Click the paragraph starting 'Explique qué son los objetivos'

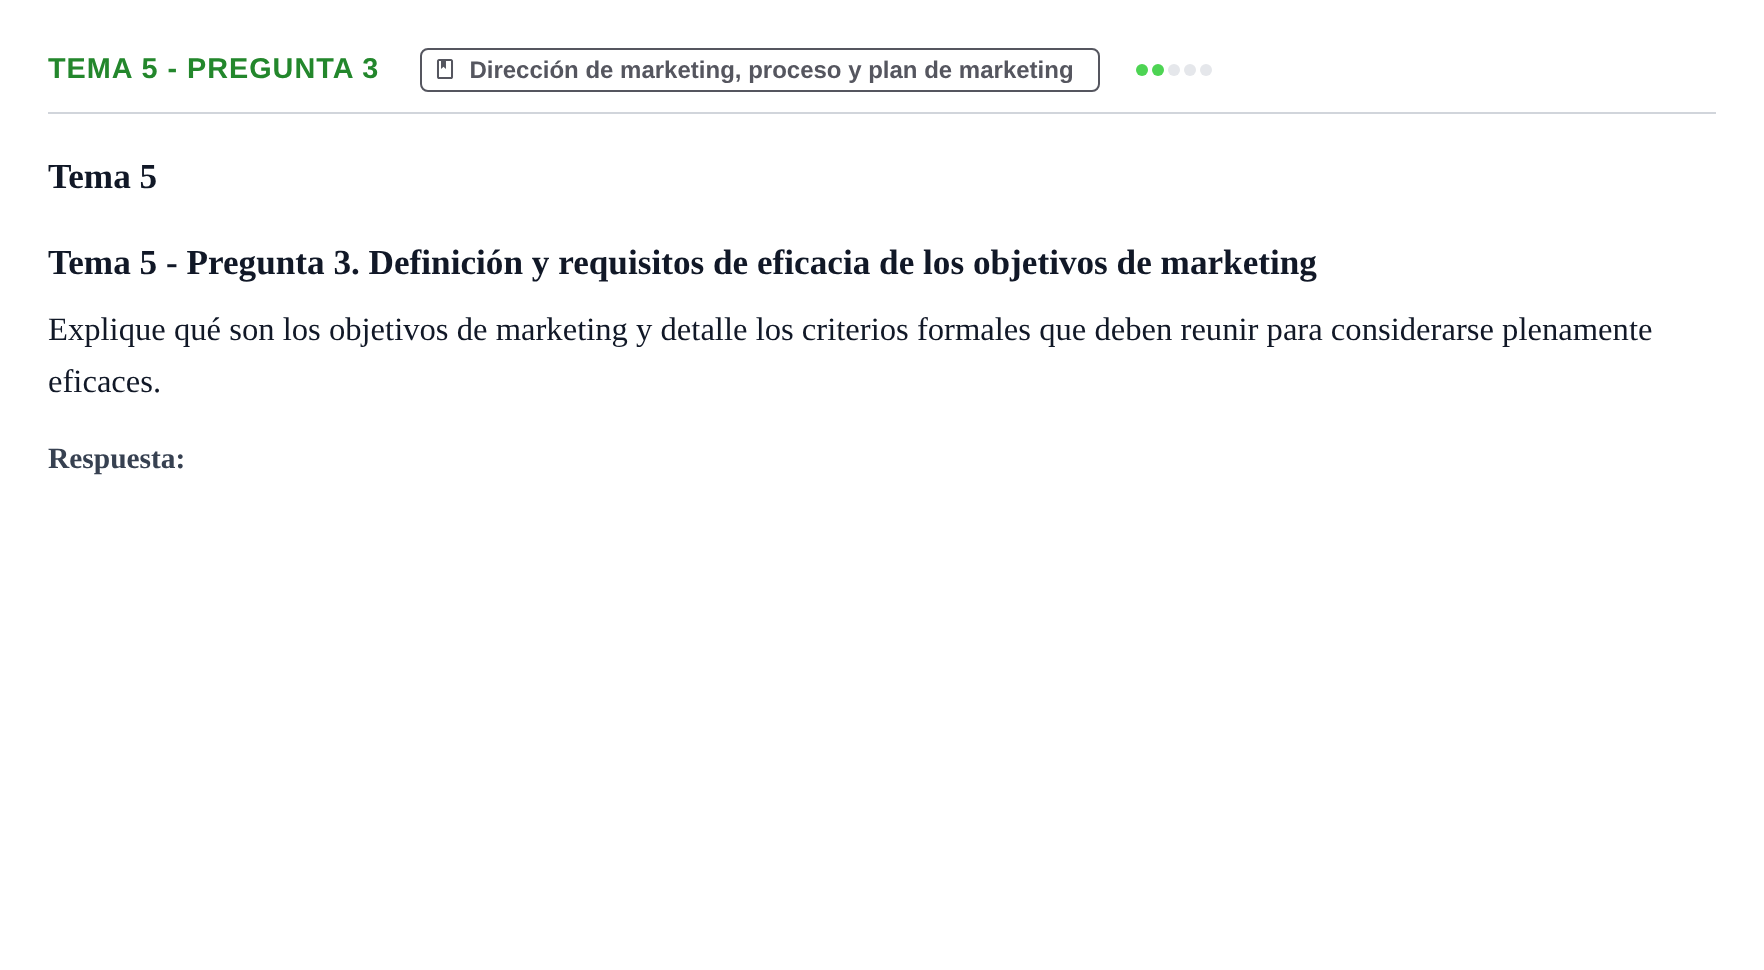(850, 355)
